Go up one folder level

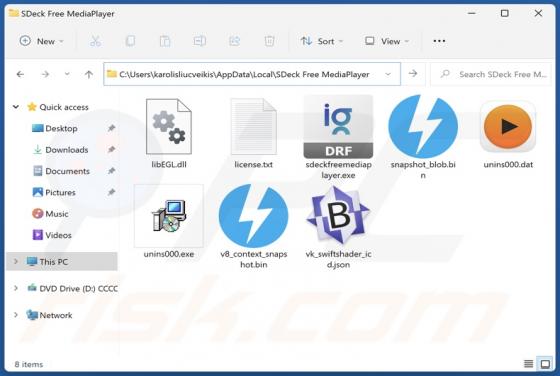coord(89,74)
